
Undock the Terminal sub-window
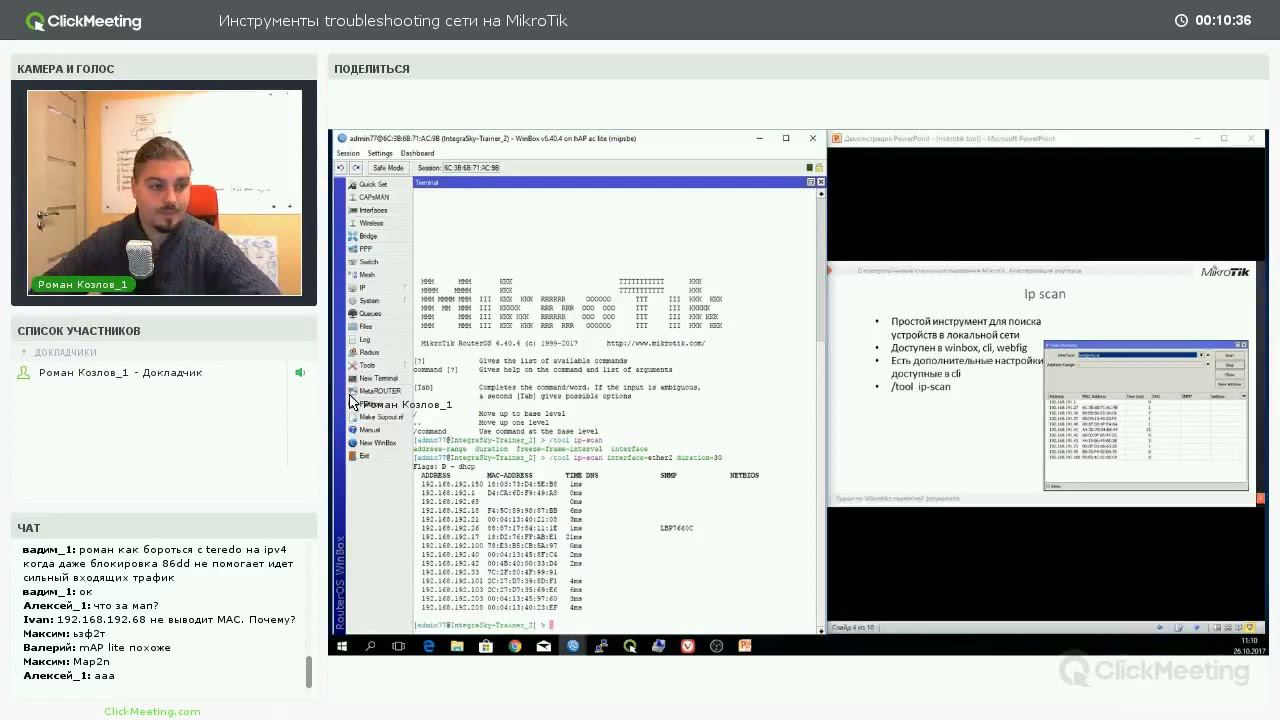pos(811,182)
